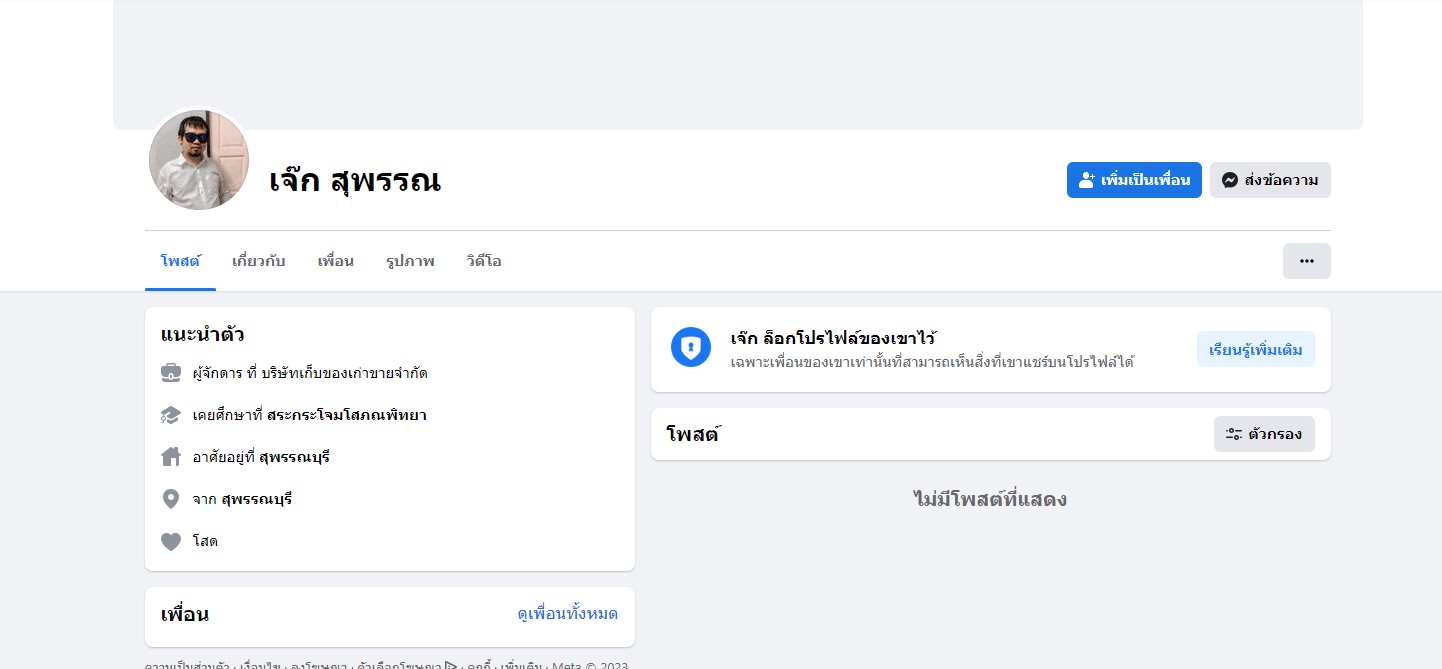Click the เรียนรู้เพิ่มเติม button
This screenshot has height=669, width=1442.
(x=1255, y=349)
